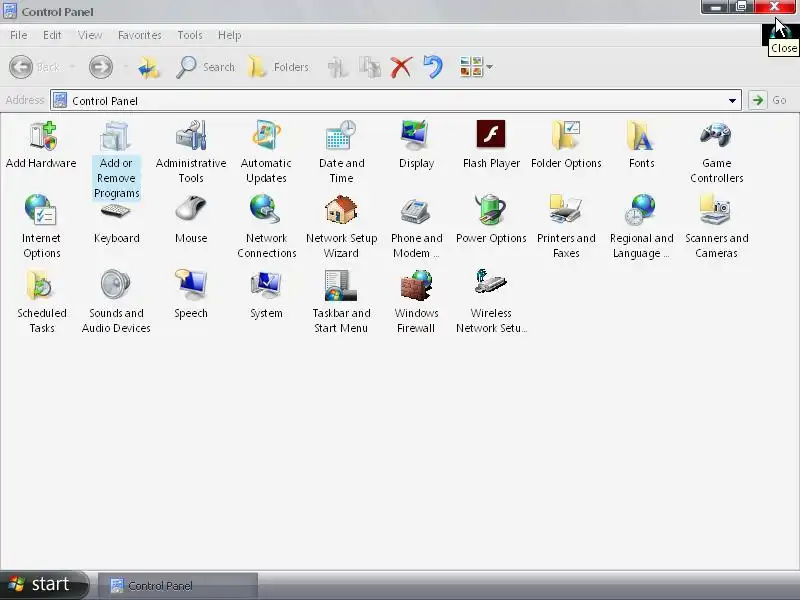Viewport: 800px width, 600px height.
Task: Open the Help menu
Action: (x=229, y=35)
